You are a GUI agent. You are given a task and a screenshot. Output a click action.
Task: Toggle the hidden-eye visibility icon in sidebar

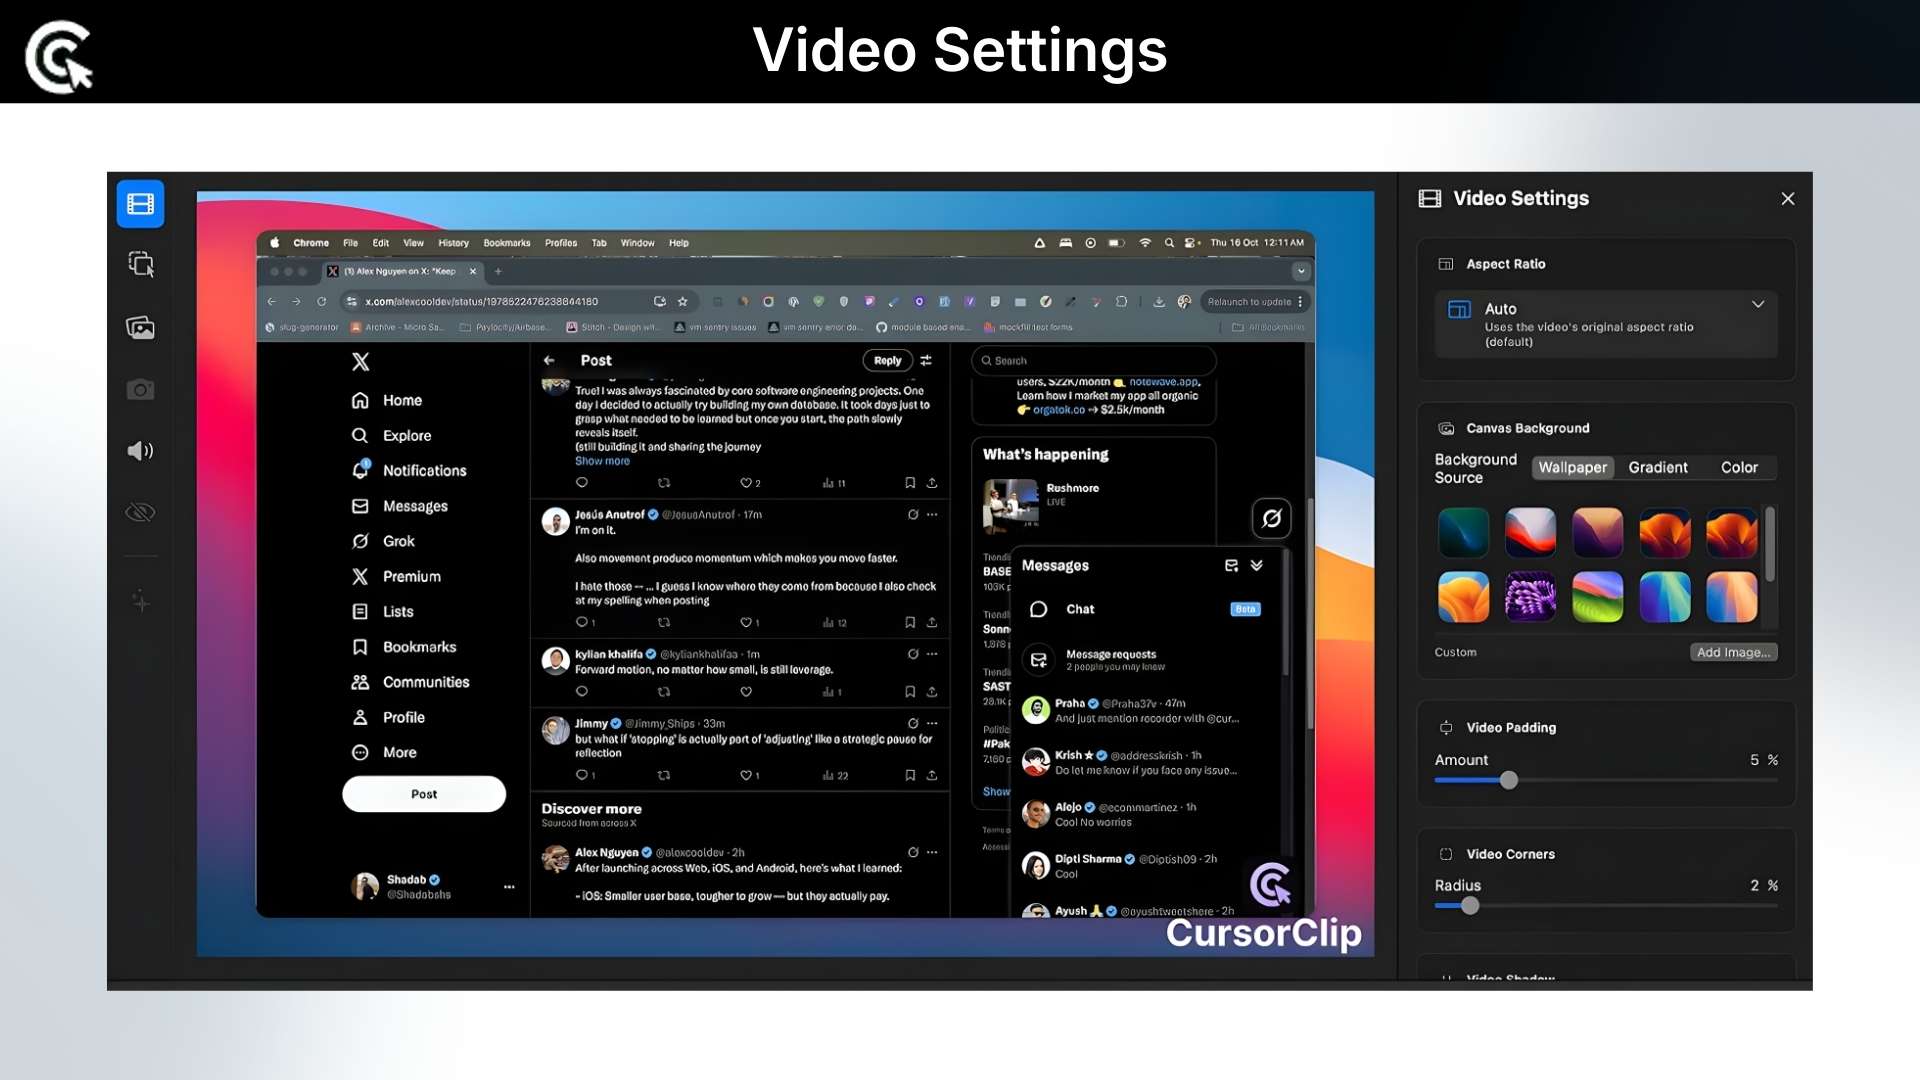pyautogui.click(x=140, y=512)
